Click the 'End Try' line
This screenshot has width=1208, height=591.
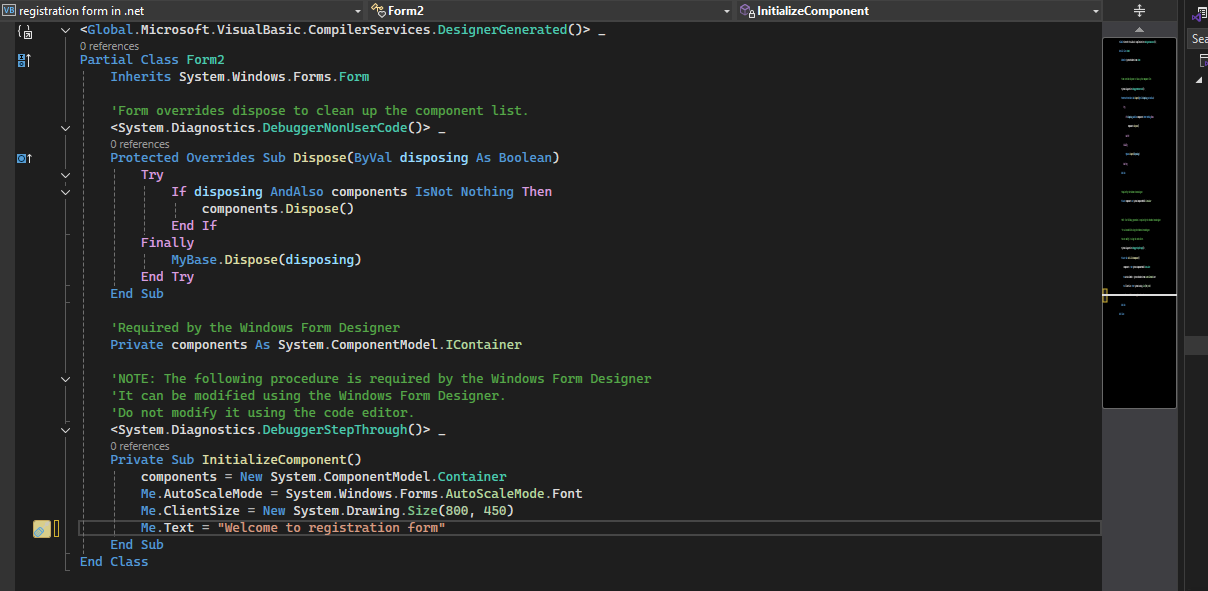point(167,277)
